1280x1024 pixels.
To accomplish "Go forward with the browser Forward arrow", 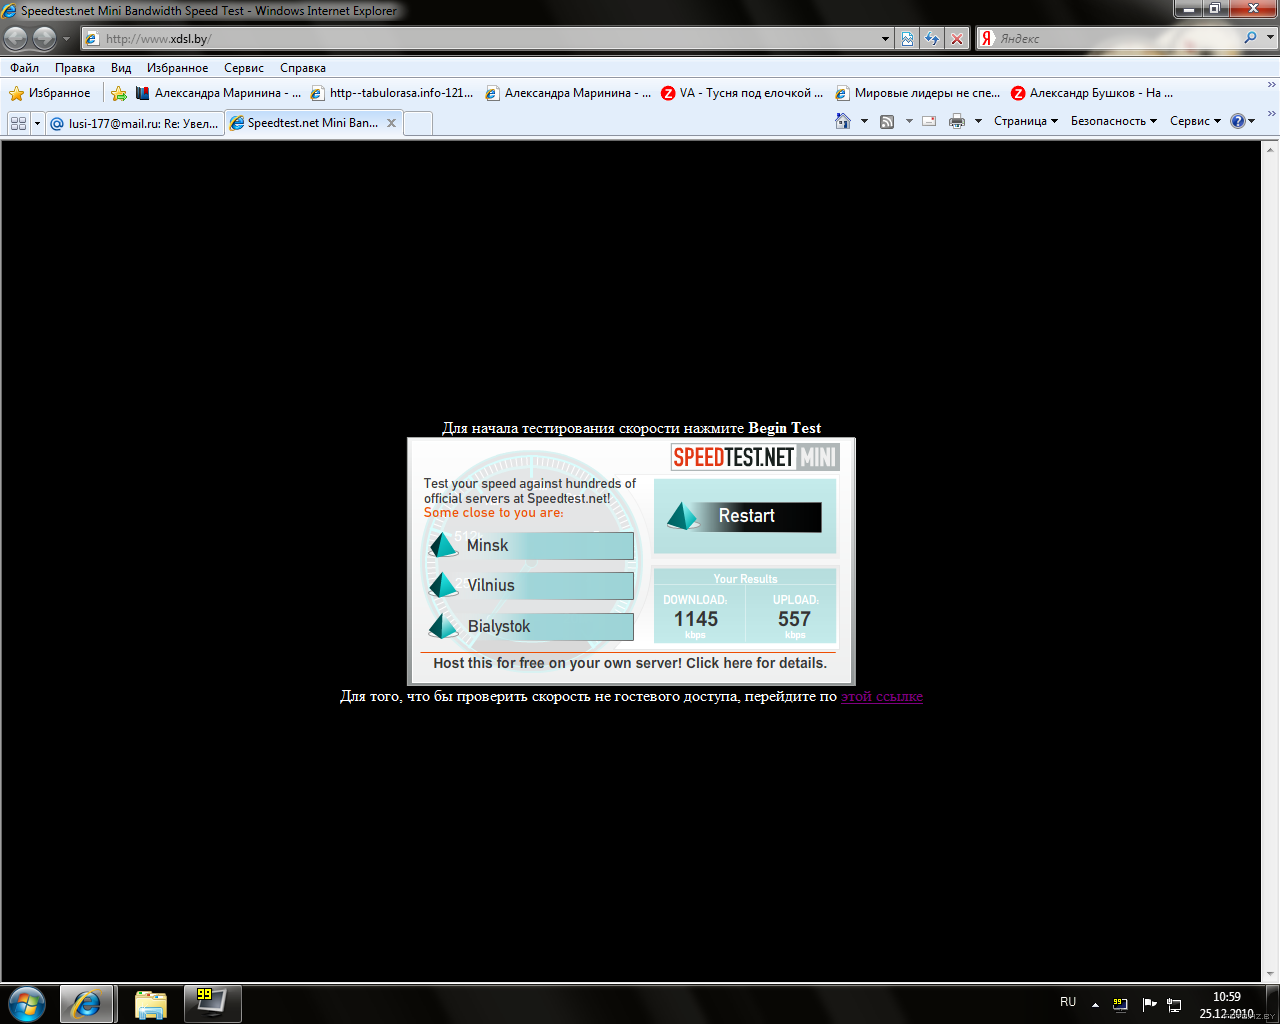I will pos(44,38).
